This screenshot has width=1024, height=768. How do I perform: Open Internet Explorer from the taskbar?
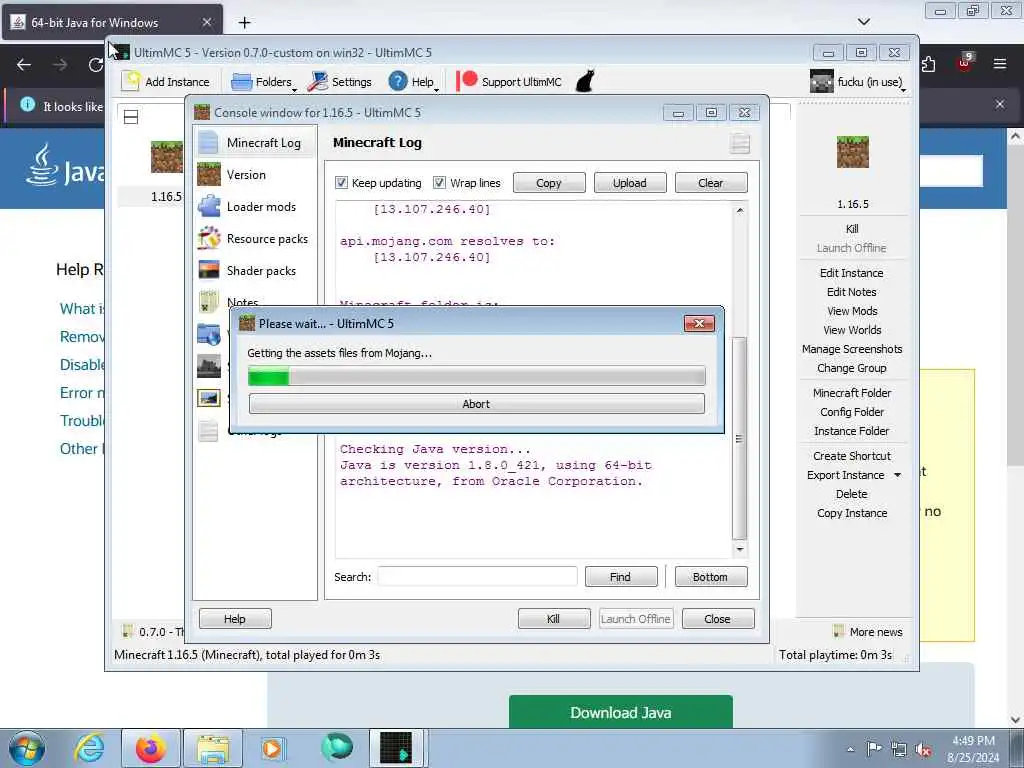click(89, 748)
